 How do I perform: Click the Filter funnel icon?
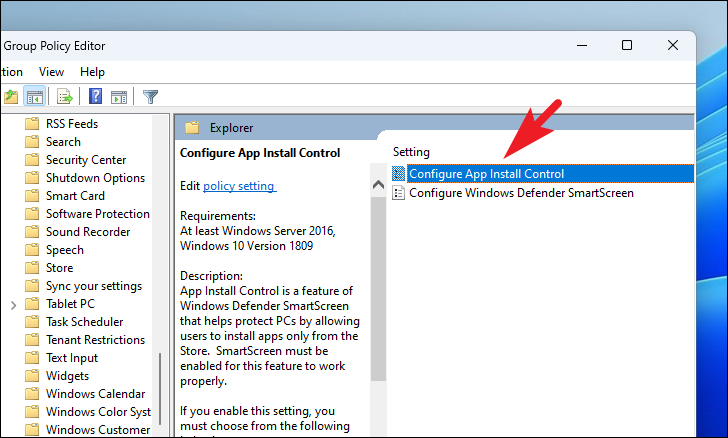point(150,97)
